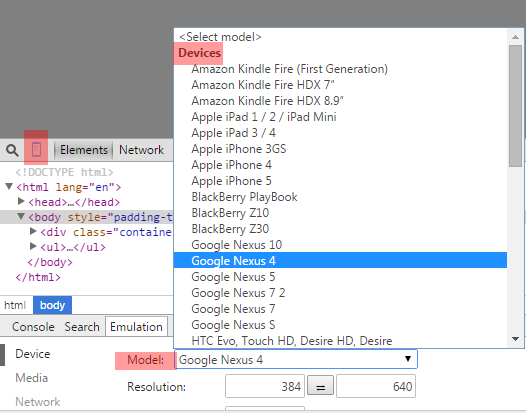Choose Google Nexus 7 2
Screen dimensions: 526x413
(x=340, y=293)
